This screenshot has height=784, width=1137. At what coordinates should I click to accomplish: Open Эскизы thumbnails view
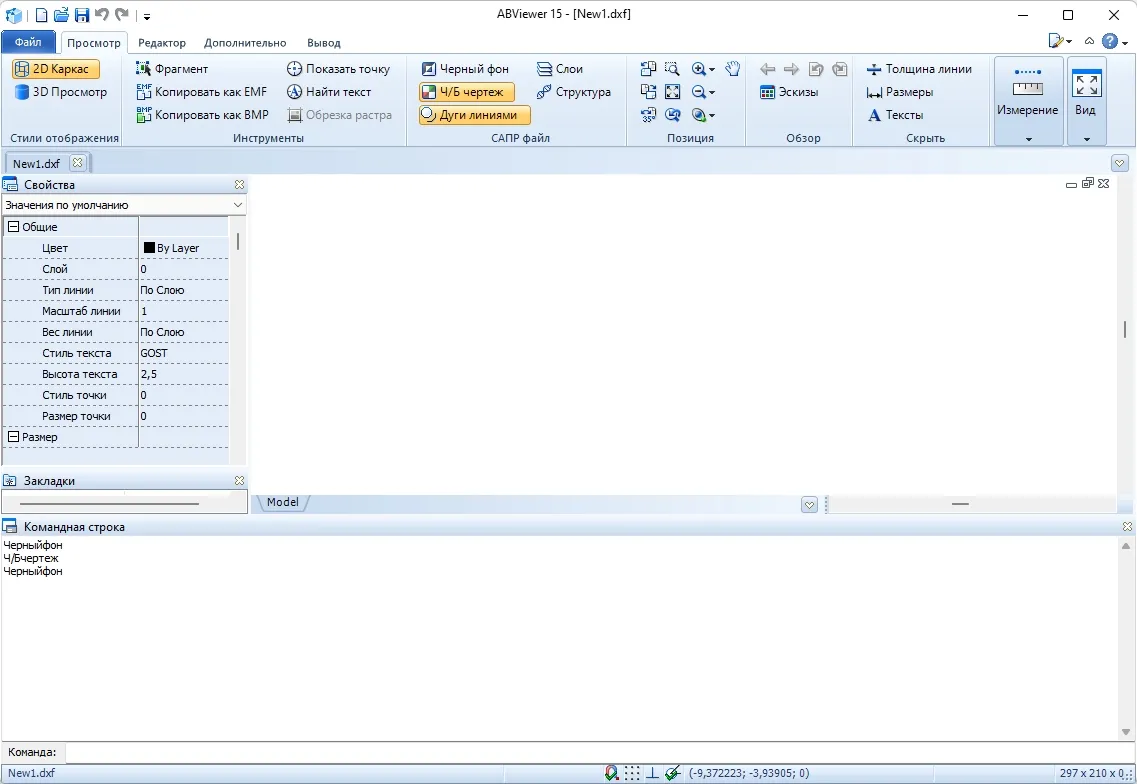tap(789, 92)
